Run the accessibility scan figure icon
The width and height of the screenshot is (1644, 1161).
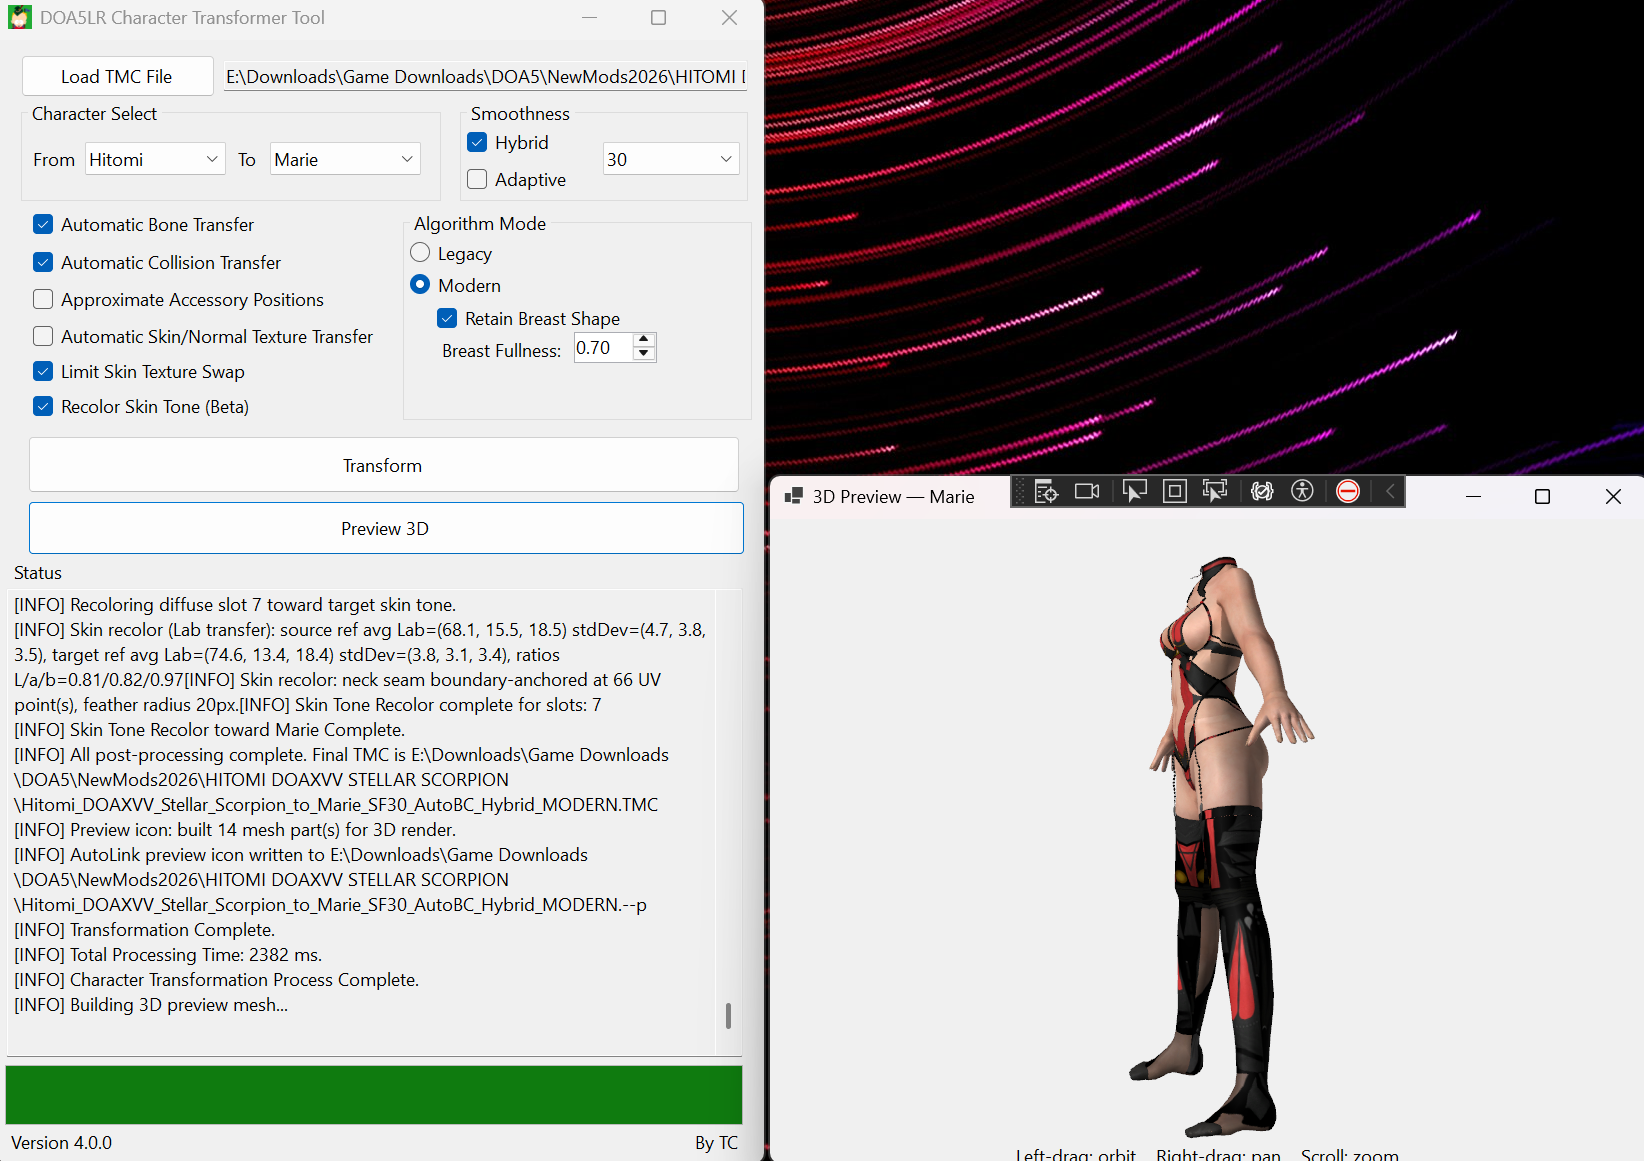(x=1302, y=491)
